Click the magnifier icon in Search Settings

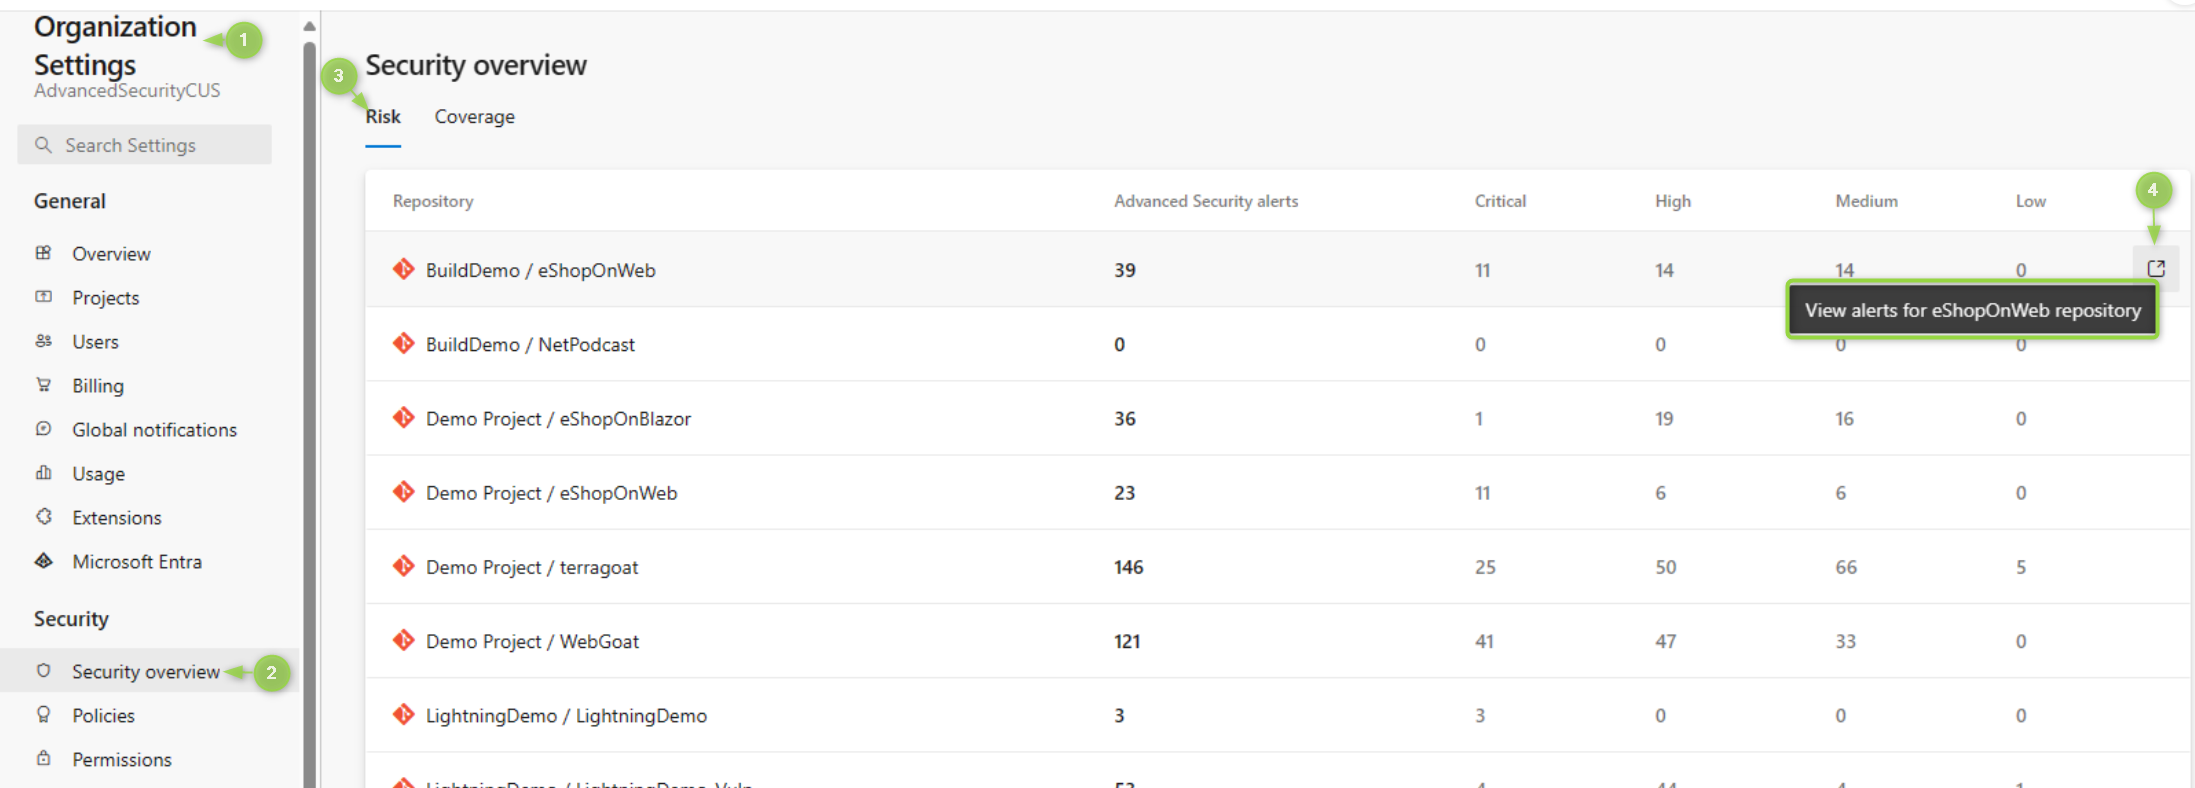pos(43,145)
